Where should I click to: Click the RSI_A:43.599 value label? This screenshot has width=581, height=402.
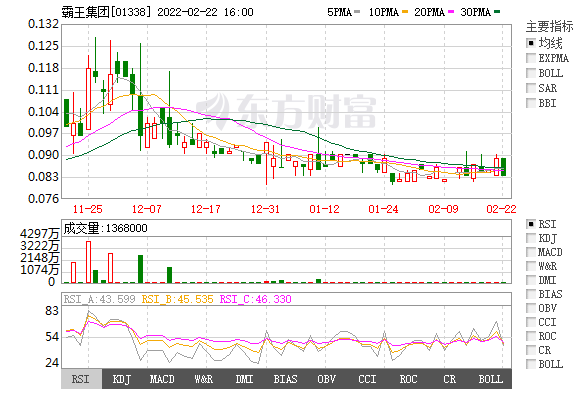tap(99, 299)
